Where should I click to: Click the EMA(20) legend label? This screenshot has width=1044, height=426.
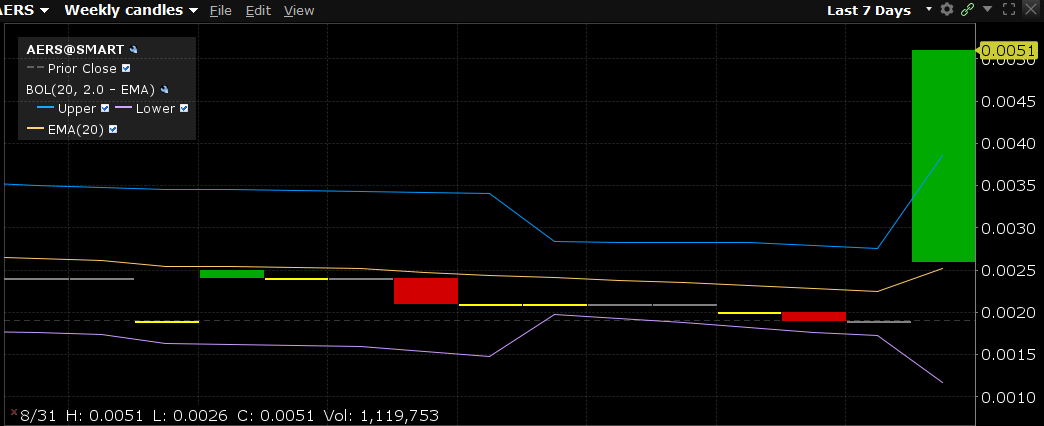tap(76, 130)
